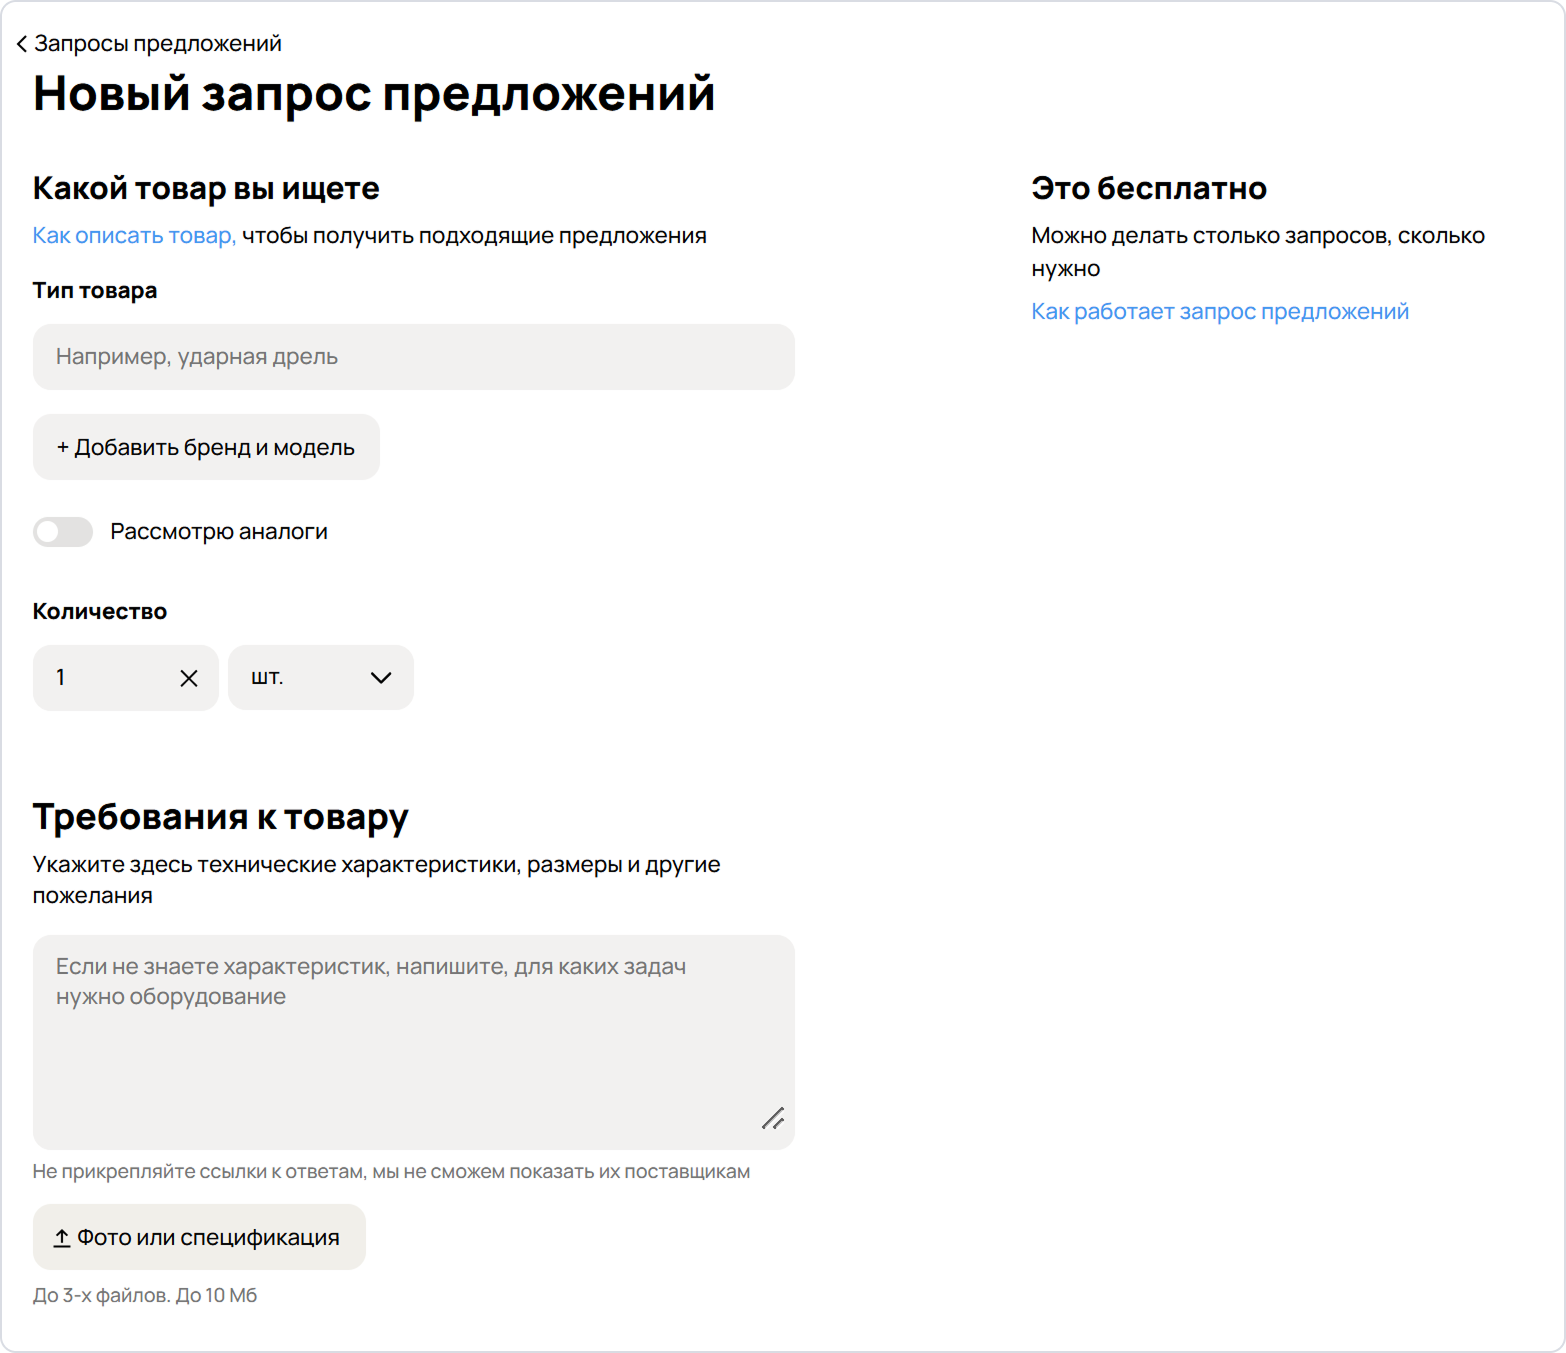The height and width of the screenshot is (1353, 1566).
Task: Go back to Запросы предложений
Action: pos(157,44)
